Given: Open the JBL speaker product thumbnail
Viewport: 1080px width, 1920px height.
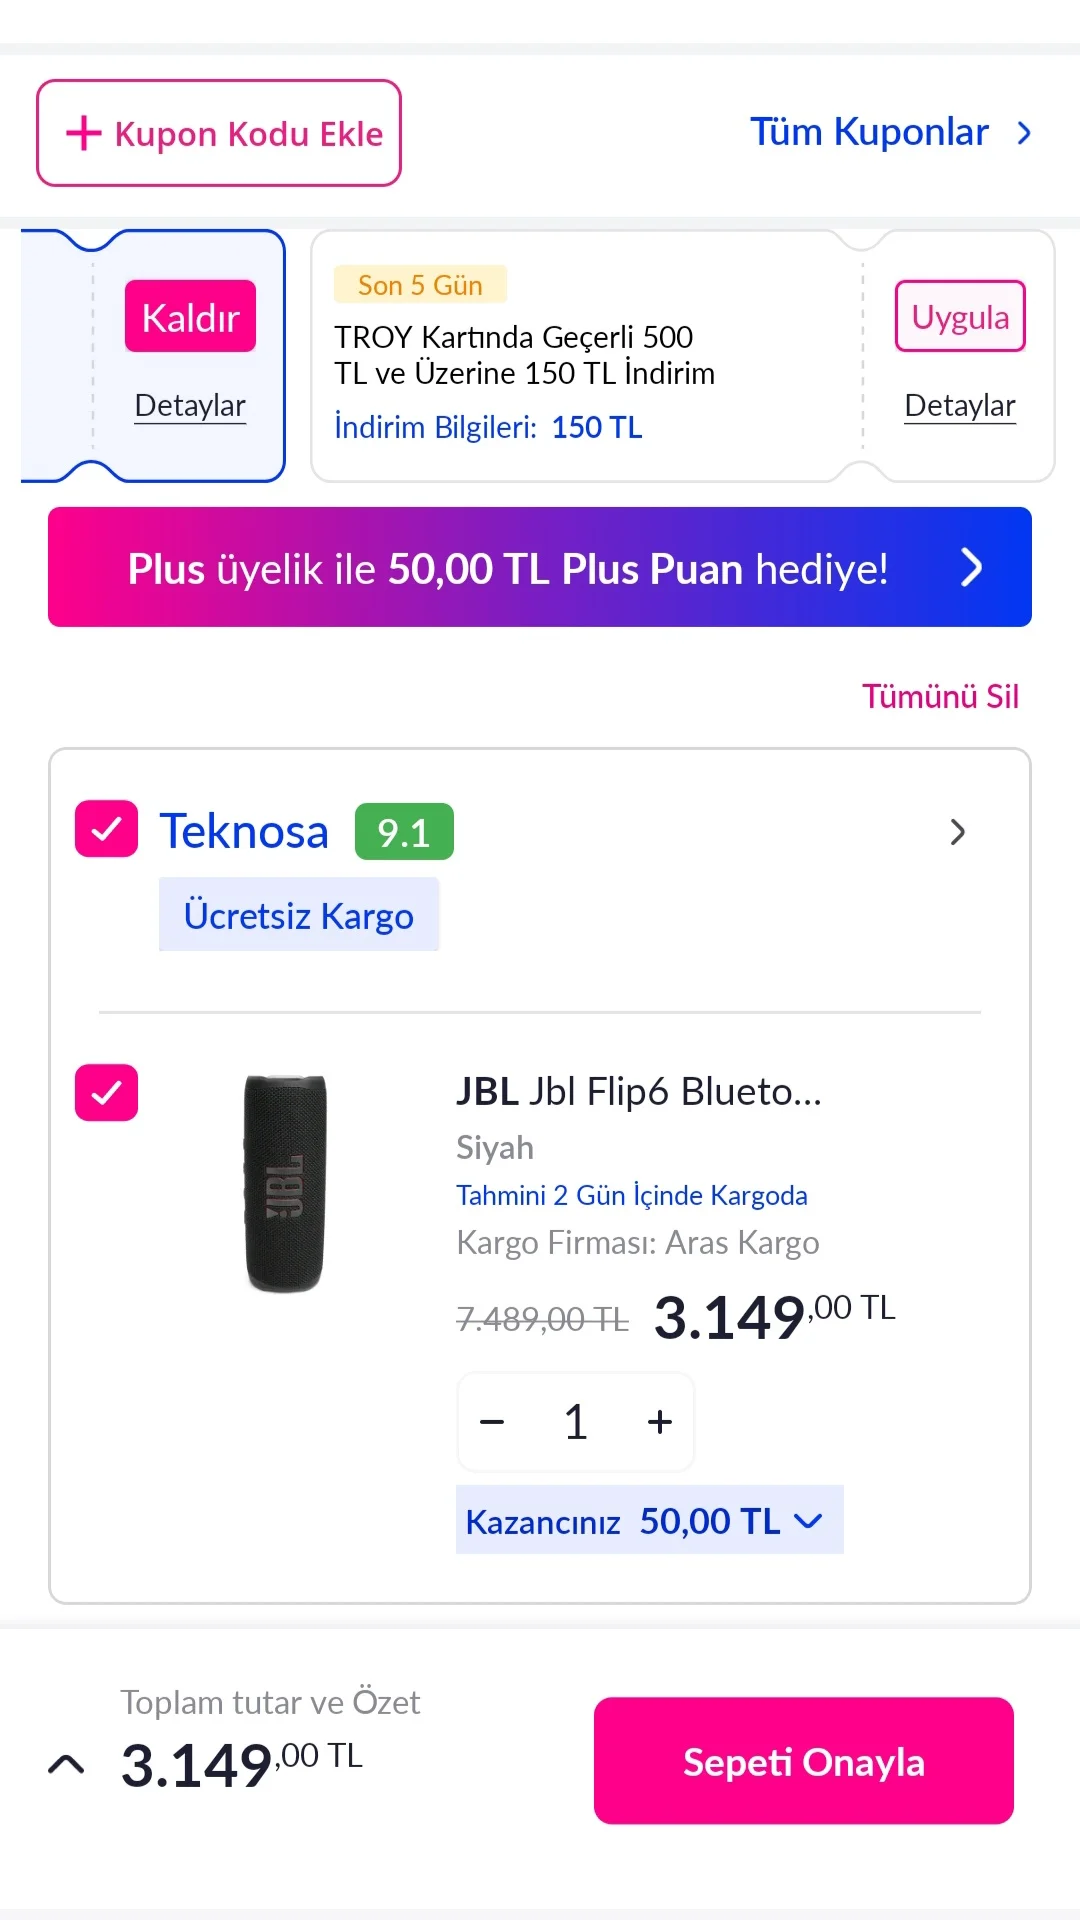Looking at the screenshot, I should tap(286, 1184).
